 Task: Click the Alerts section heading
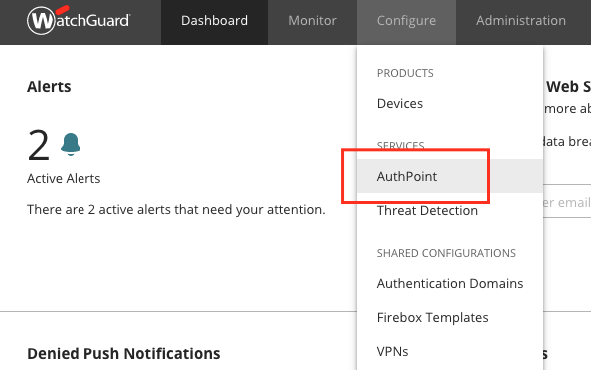click(x=49, y=87)
